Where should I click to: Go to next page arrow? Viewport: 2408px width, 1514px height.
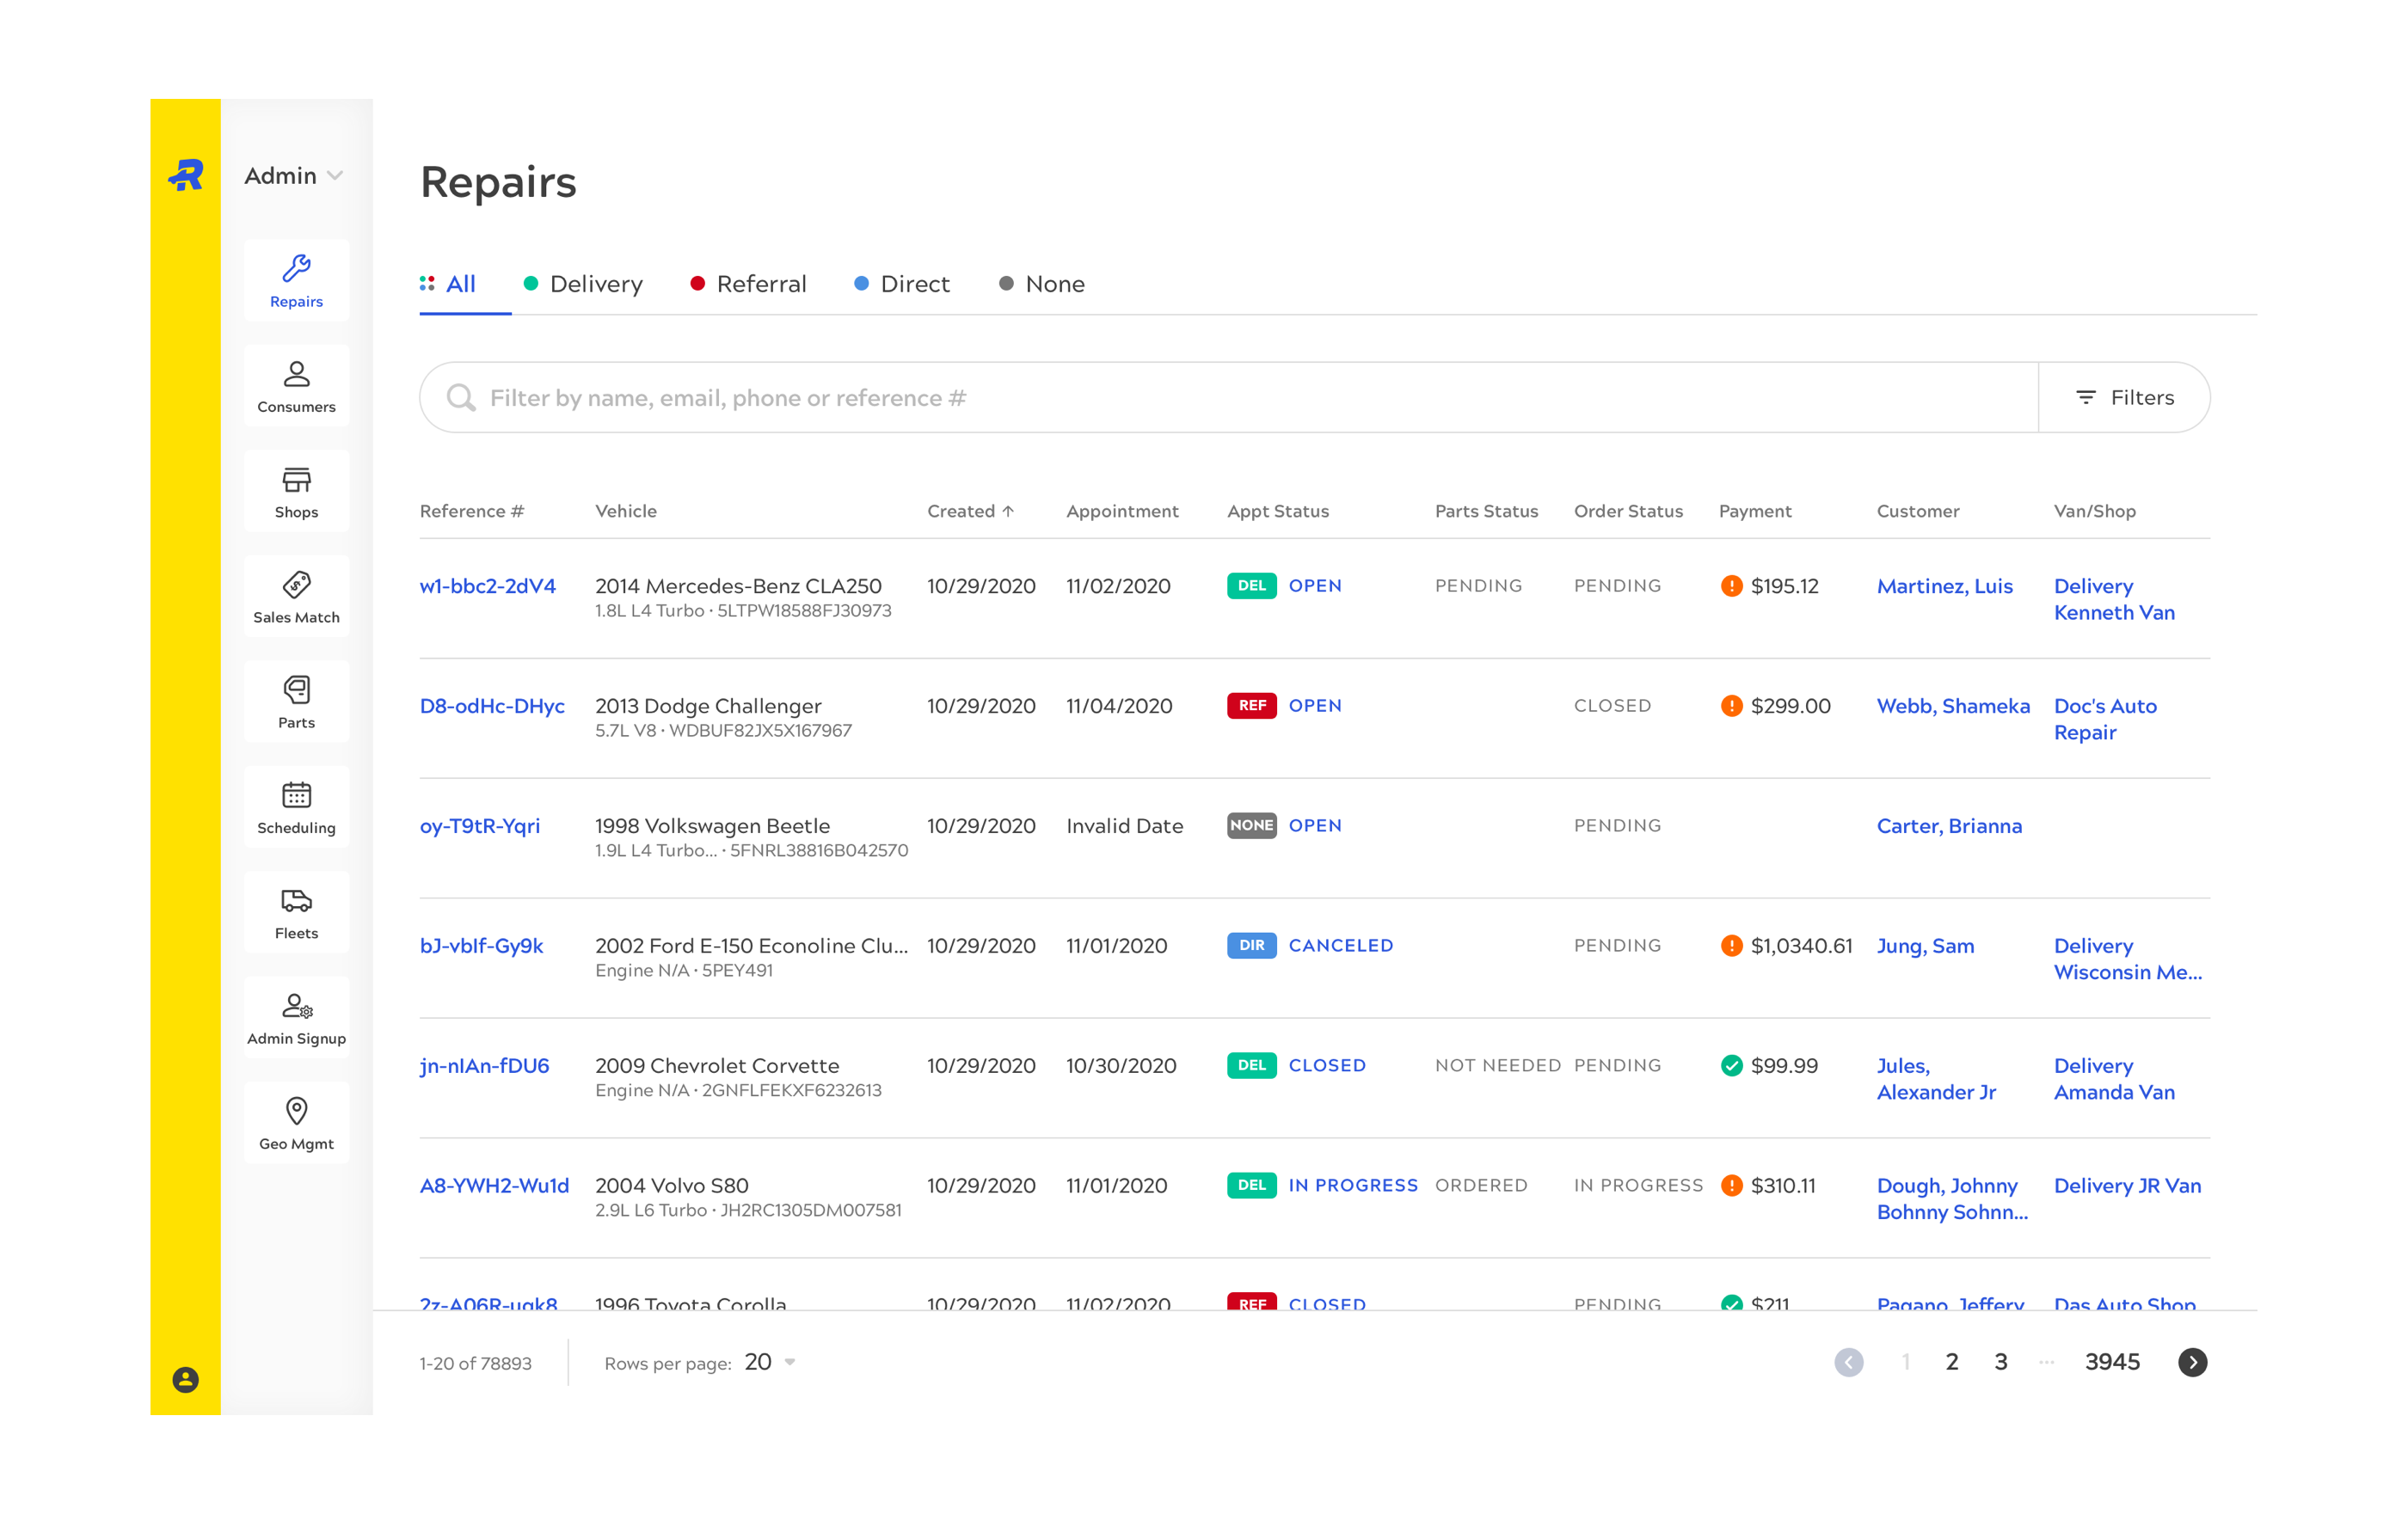coord(2192,1362)
